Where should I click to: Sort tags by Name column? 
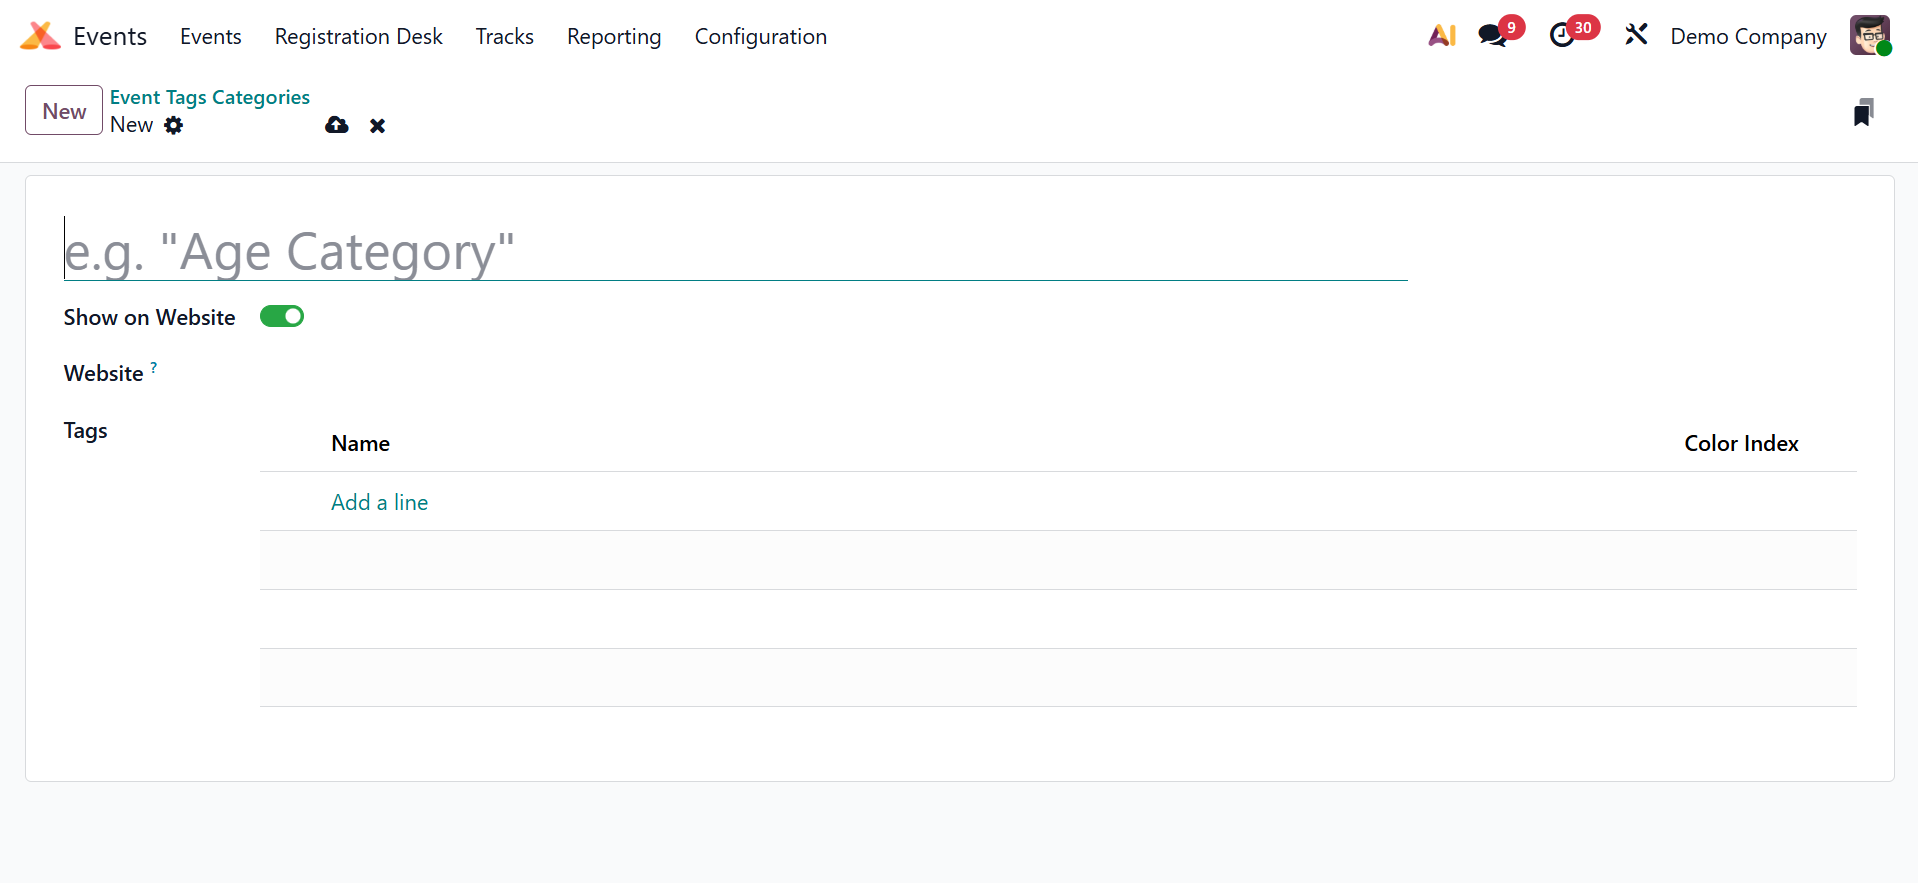point(361,443)
